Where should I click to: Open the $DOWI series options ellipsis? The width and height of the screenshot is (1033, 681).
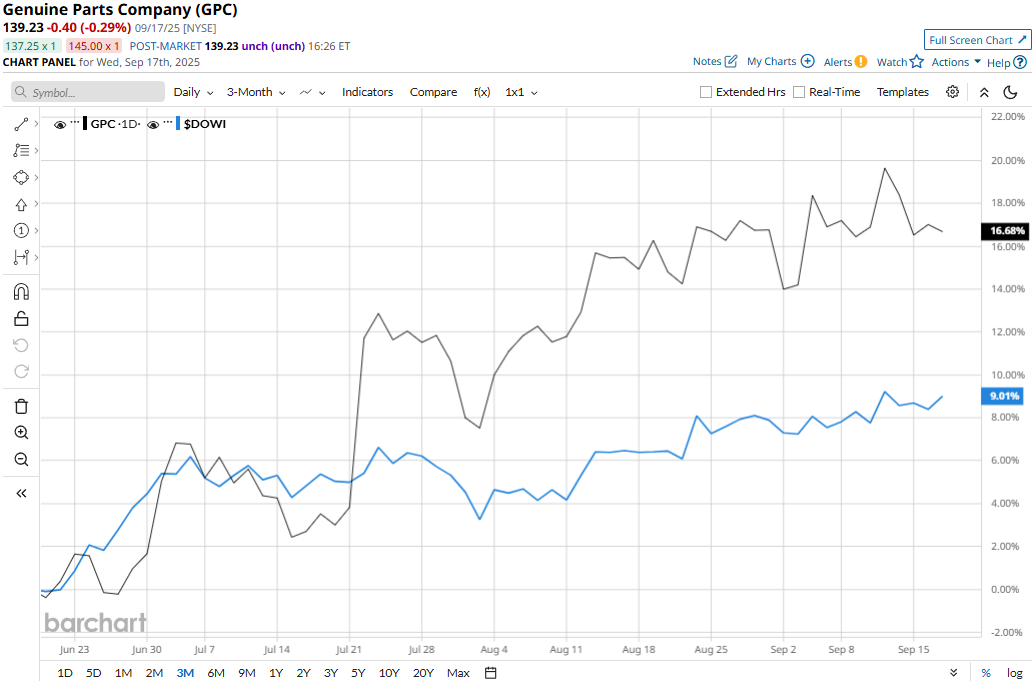[x=168, y=123]
